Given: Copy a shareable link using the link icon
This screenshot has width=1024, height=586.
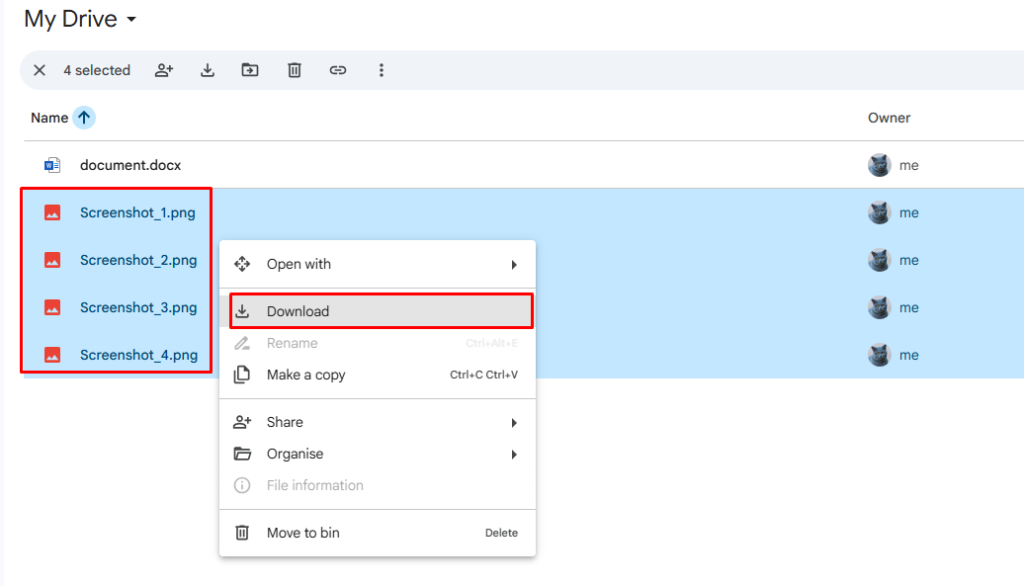Looking at the screenshot, I should coord(337,70).
